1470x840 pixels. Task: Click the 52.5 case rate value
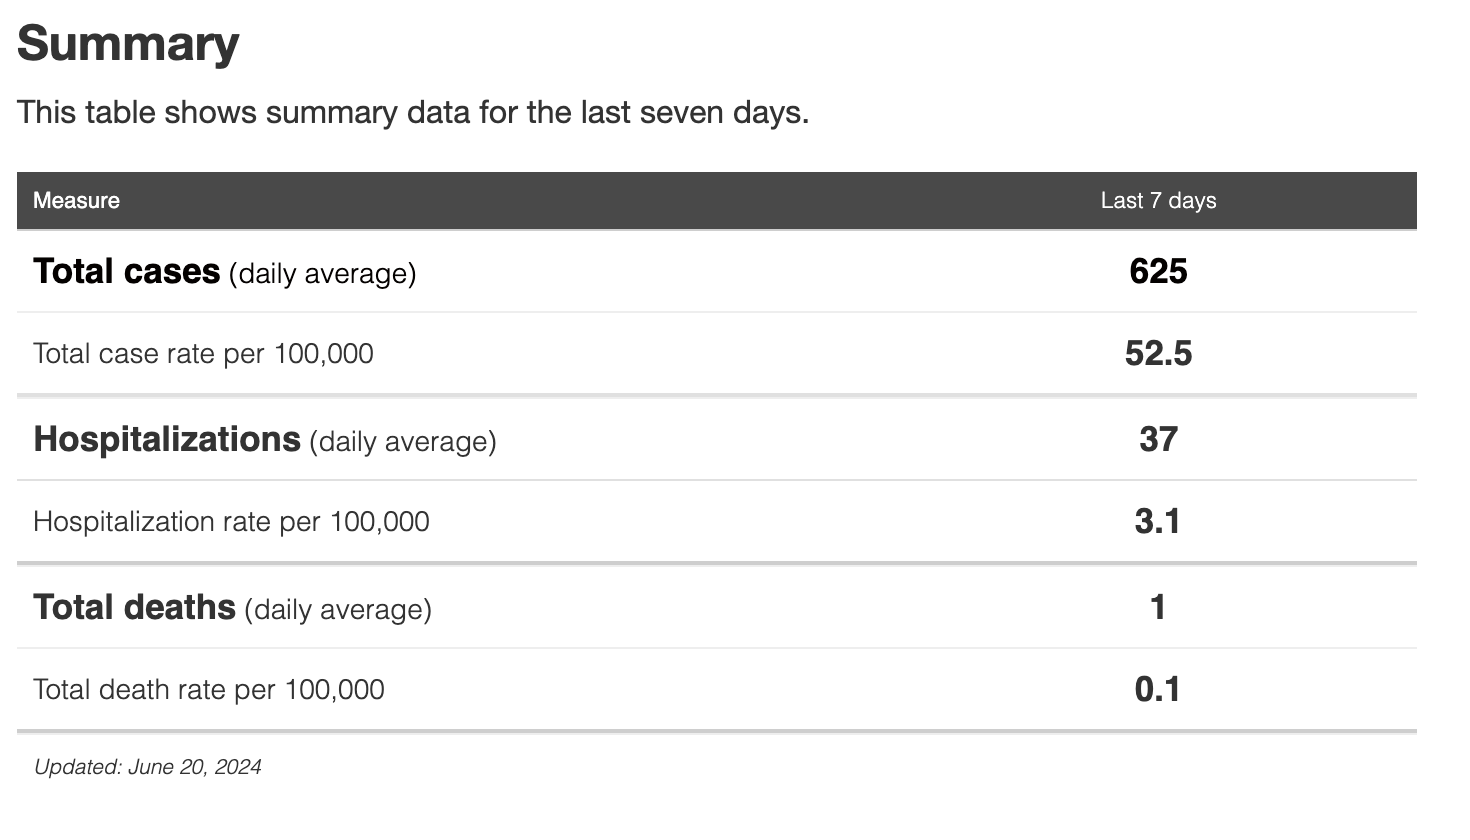point(1158,353)
